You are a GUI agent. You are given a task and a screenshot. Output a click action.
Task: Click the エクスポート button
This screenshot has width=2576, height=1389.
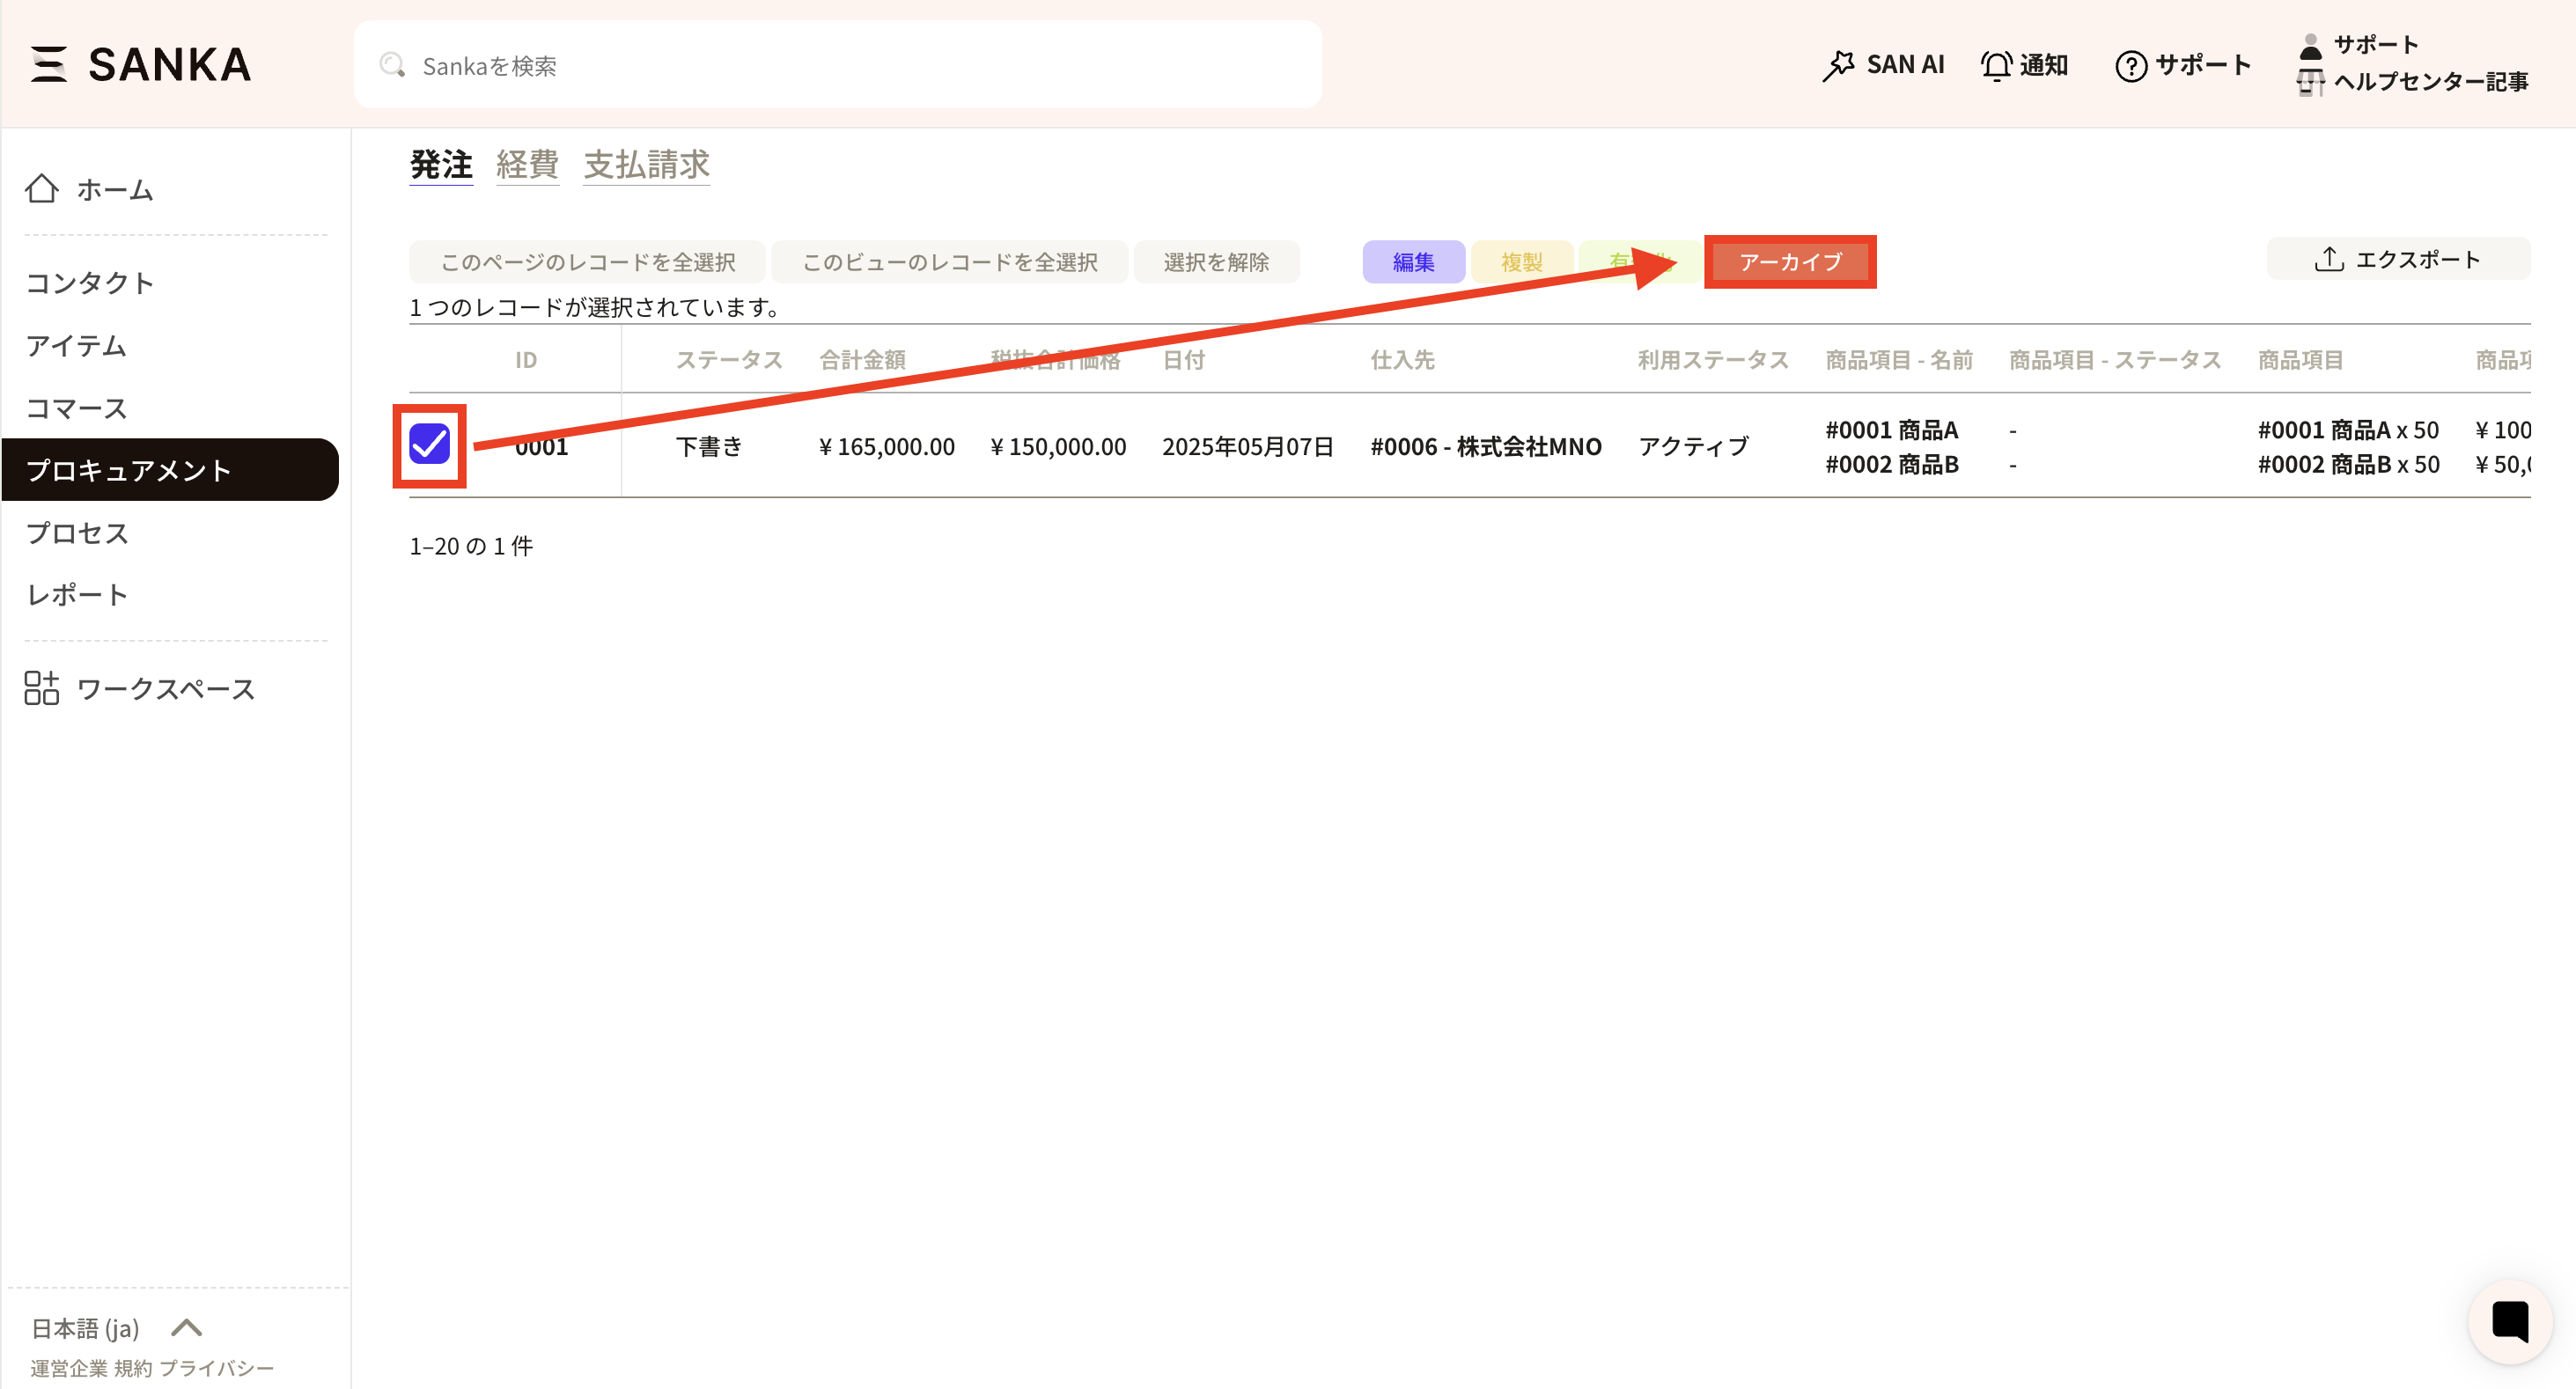coord(2397,260)
